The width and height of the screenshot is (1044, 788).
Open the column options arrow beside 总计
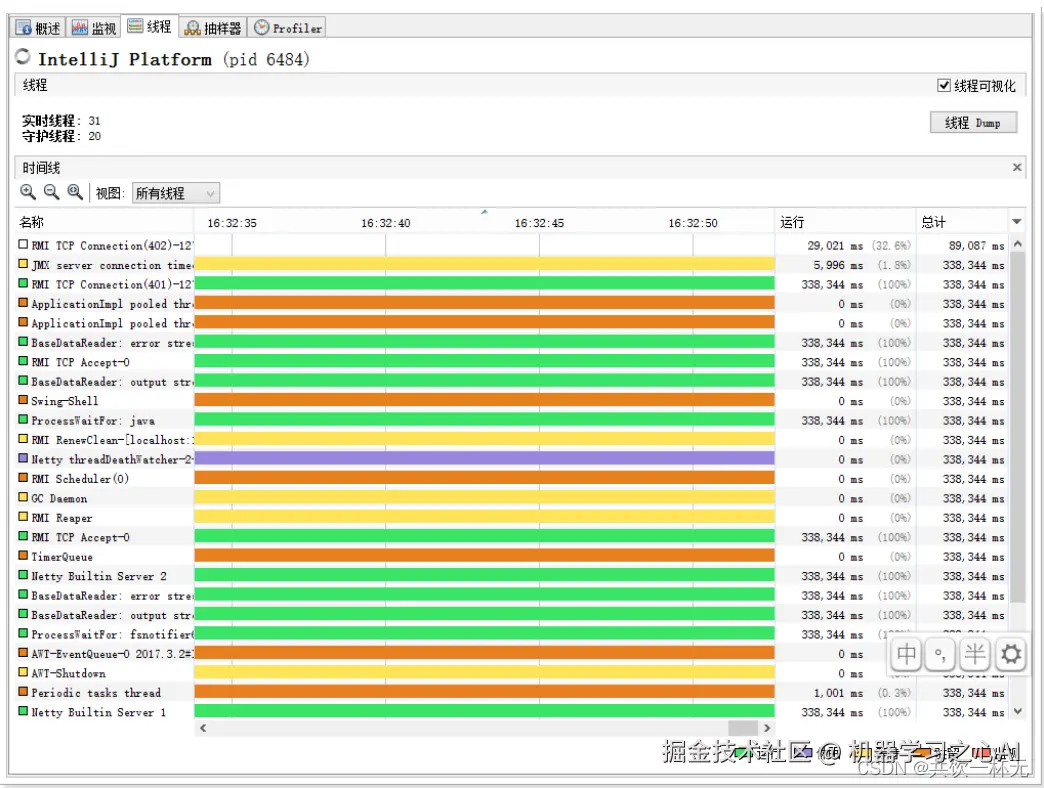[1017, 222]
